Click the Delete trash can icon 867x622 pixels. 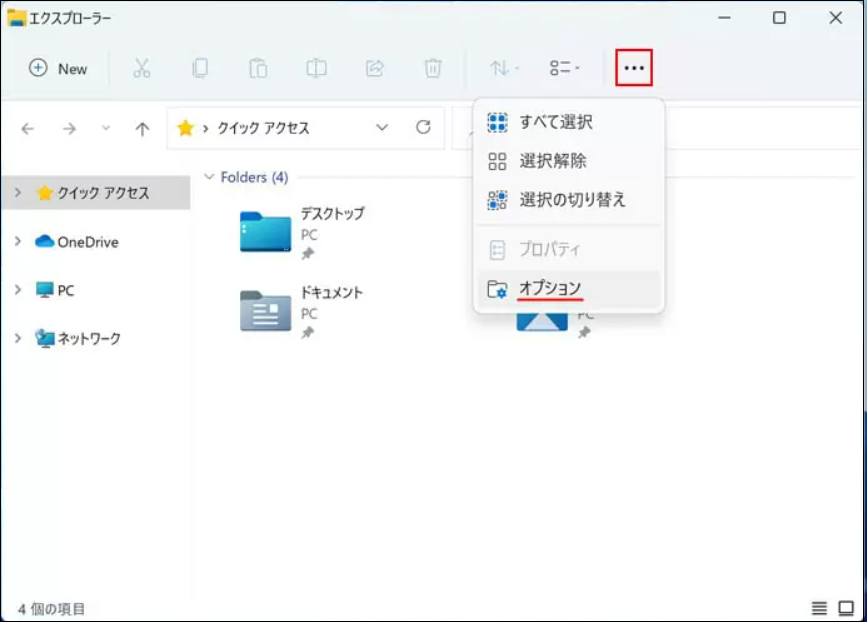[433, 68]
